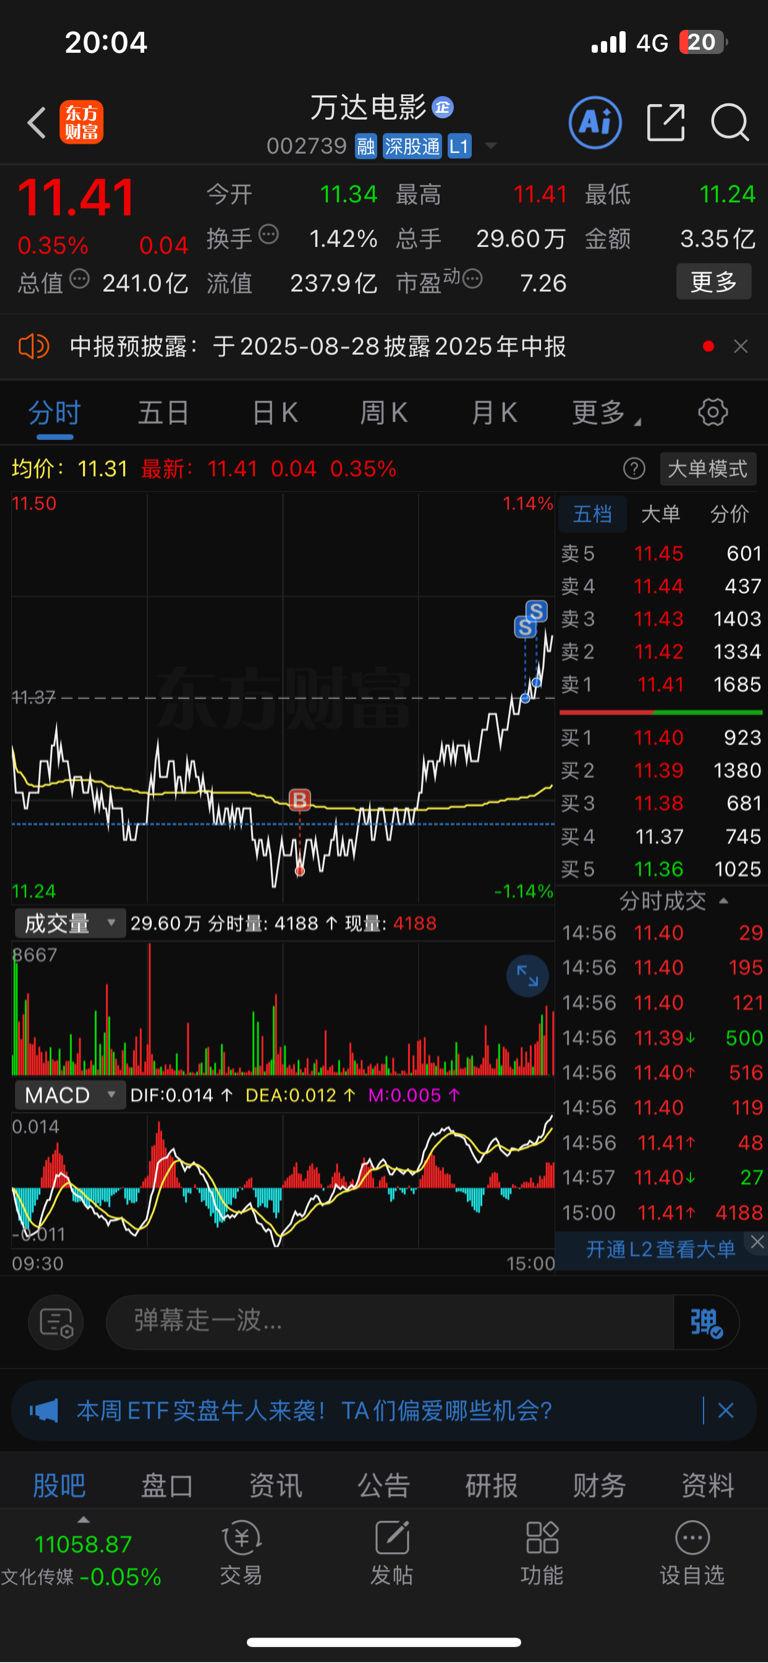Tap 15:00 trade row 4188
Image resolution: width=768 pixels, height=1663 pixels.
[662, 1213]
